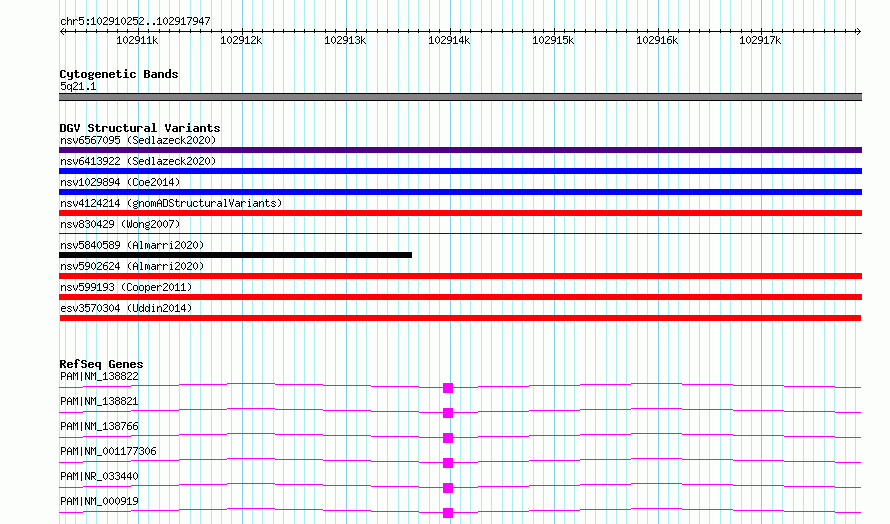Click the purple nsv6567095 variant bar
Image resolution: width=890 pixels, height=524 pixels.
(460, 150)
